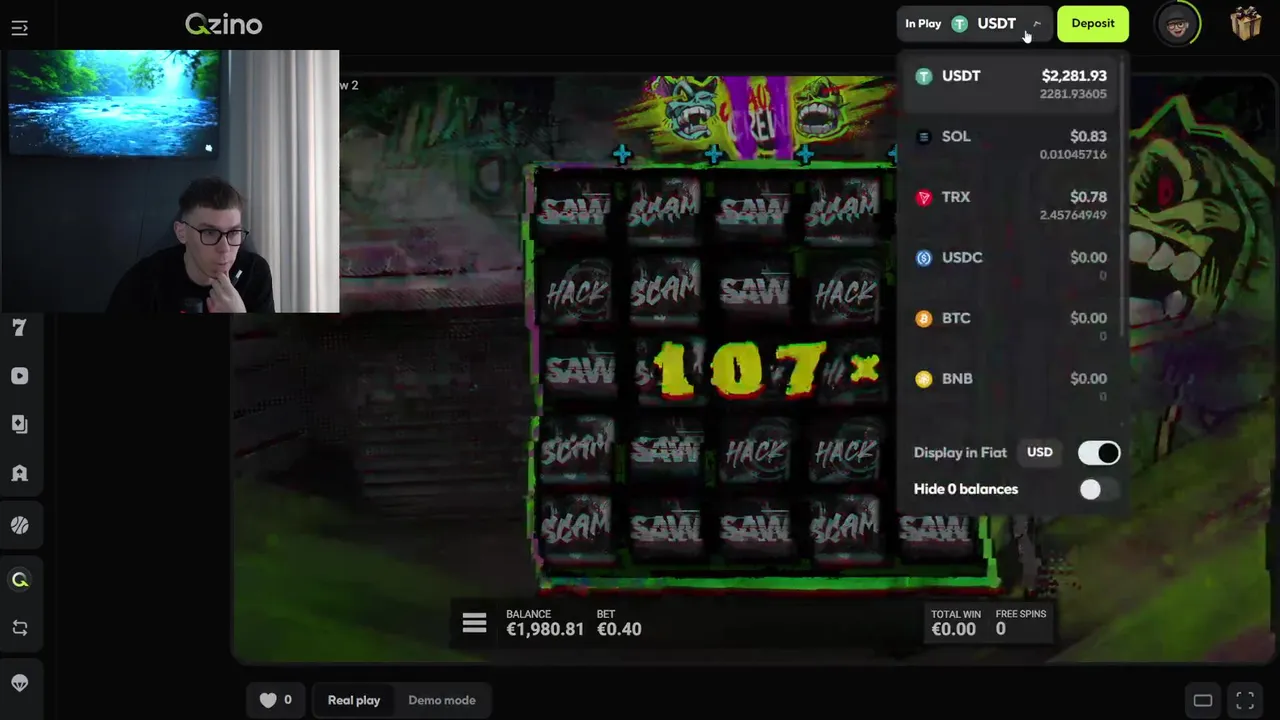Add game to favorites with heart icon
Viewport: 1280px width, 720px height.
pos(268,700)
